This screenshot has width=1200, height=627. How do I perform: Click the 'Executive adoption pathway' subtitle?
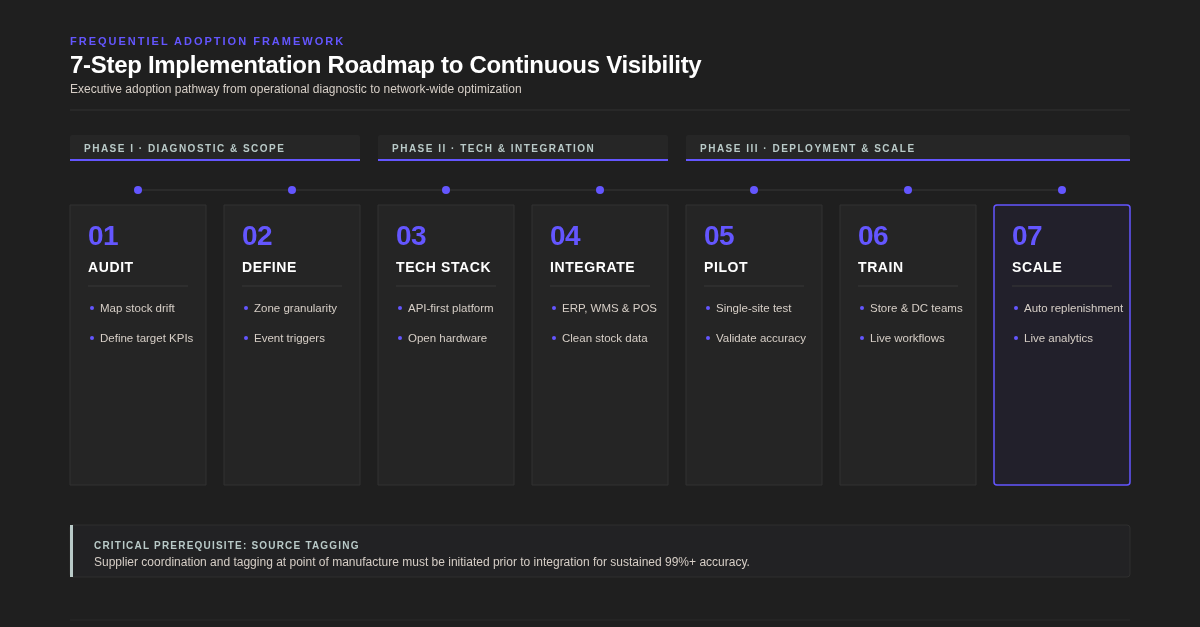[295, 89]
